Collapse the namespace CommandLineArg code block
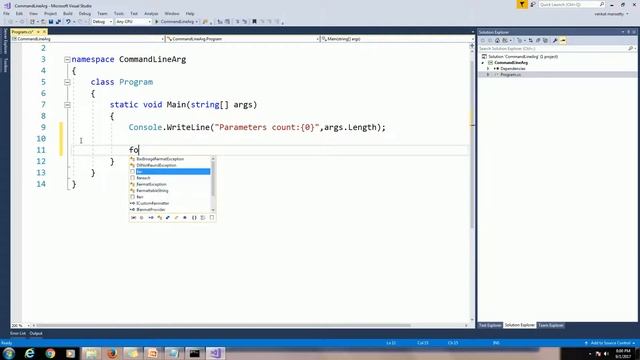 [67, 60]
